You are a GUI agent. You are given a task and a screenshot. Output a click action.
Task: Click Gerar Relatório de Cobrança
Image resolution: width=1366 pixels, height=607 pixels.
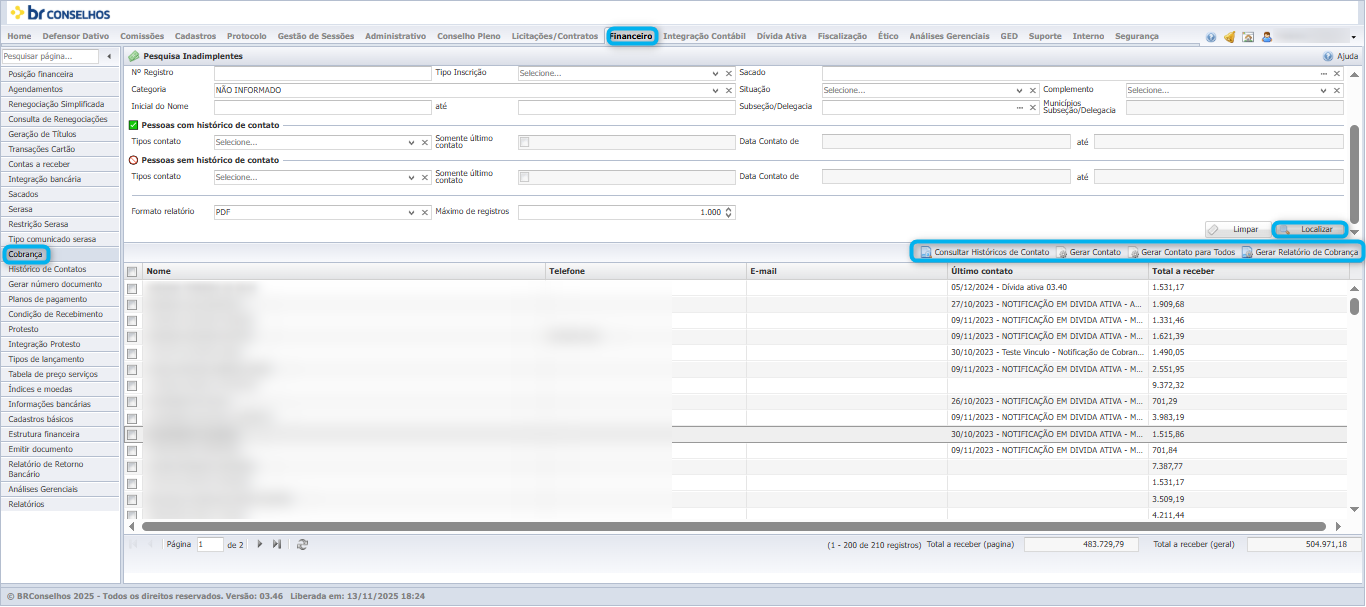1300,252
